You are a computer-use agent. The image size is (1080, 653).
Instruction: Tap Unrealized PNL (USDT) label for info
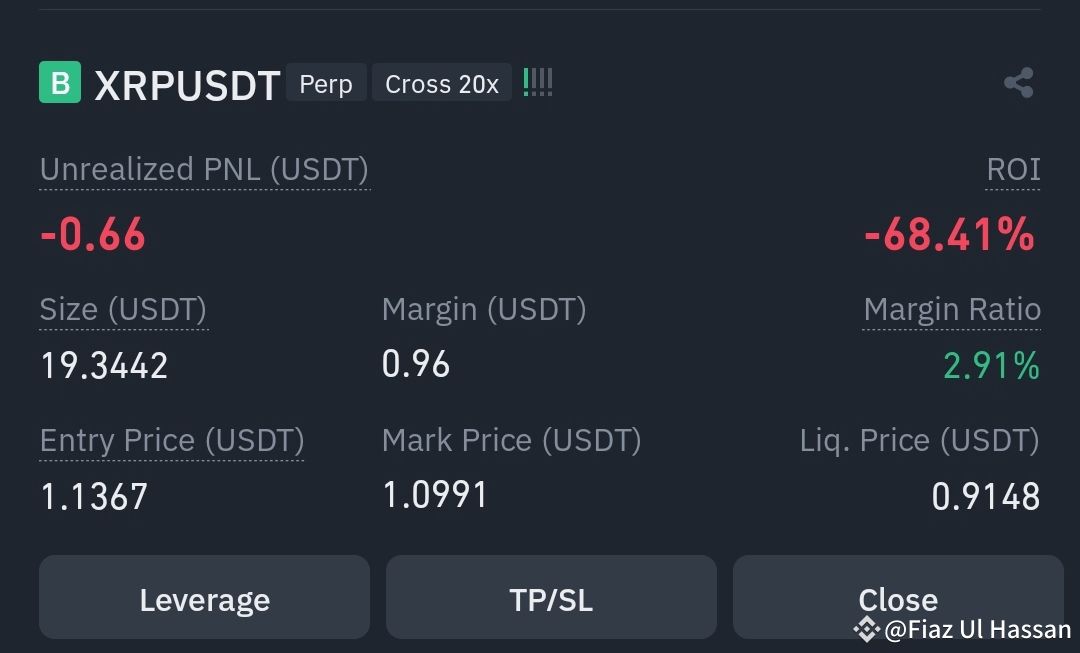(205, 170)
